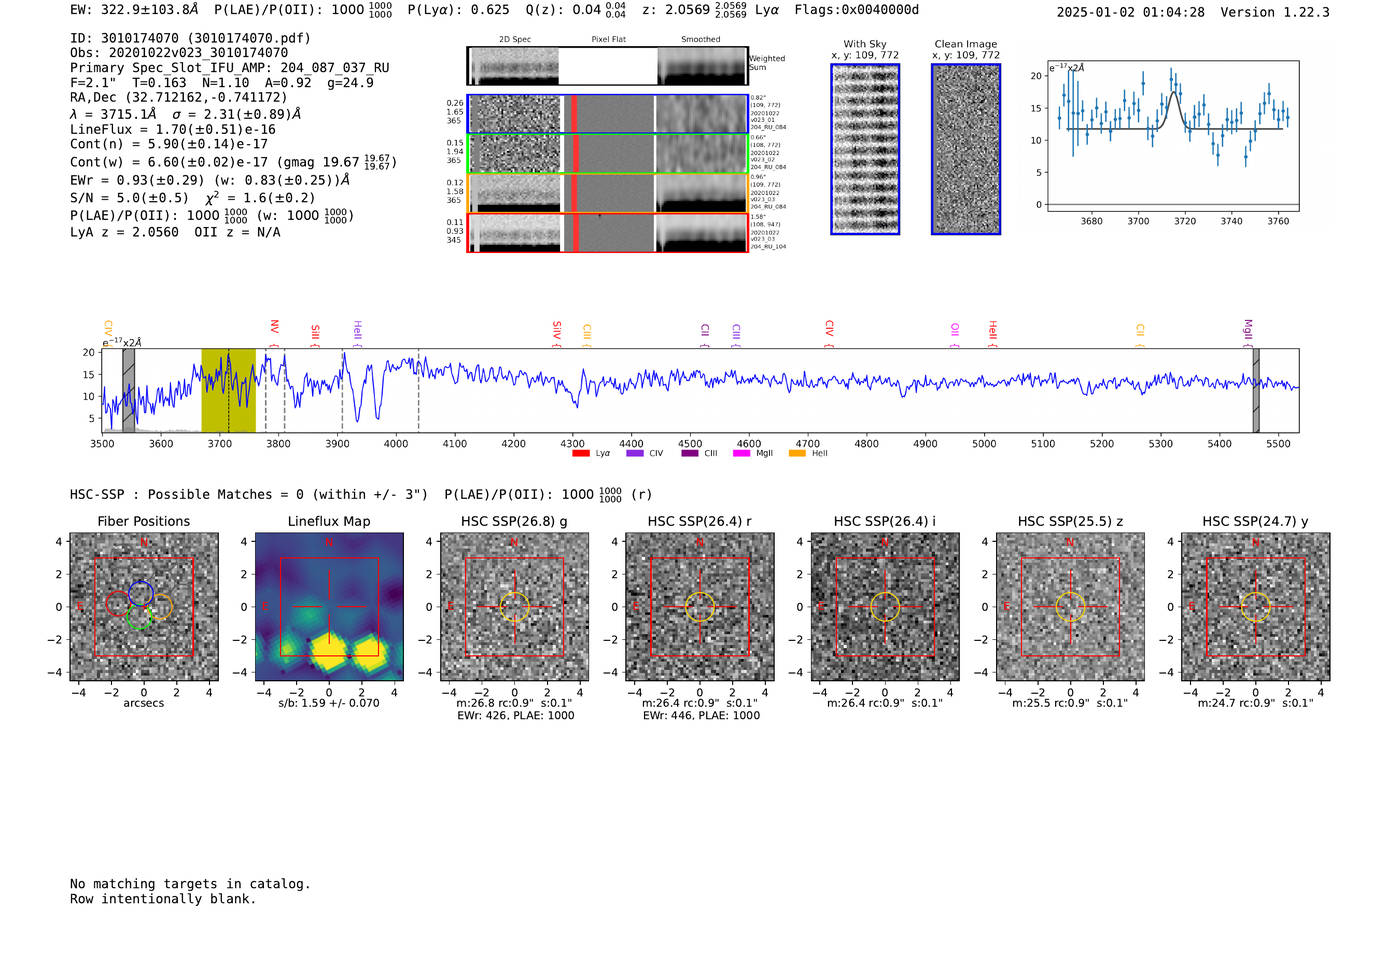Click the green dashed fiber circle in Fiber Positions

(x=140, y=617)
